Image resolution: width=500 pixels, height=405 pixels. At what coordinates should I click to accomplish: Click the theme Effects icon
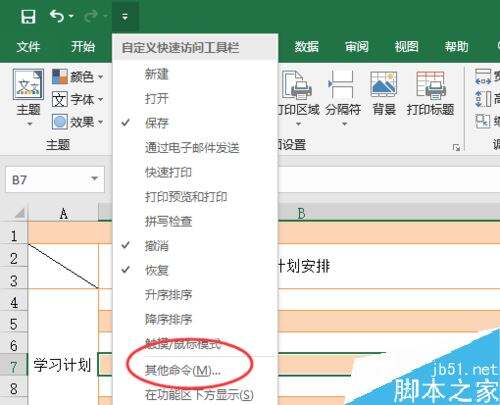tap(60, 122)
